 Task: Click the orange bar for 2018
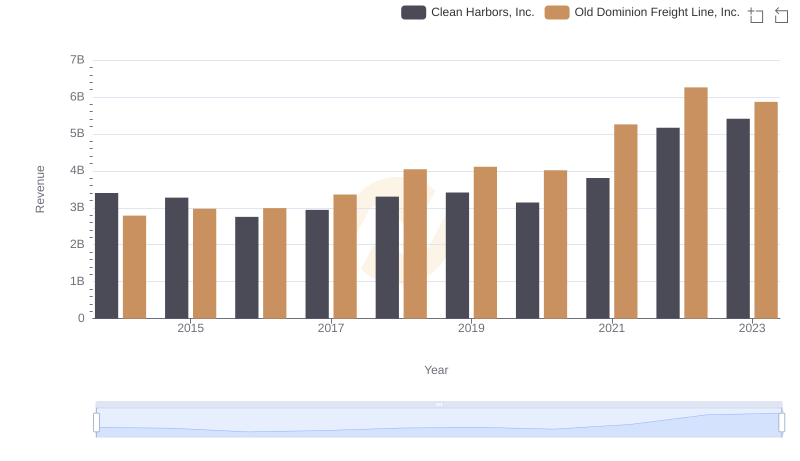(415, 244)
